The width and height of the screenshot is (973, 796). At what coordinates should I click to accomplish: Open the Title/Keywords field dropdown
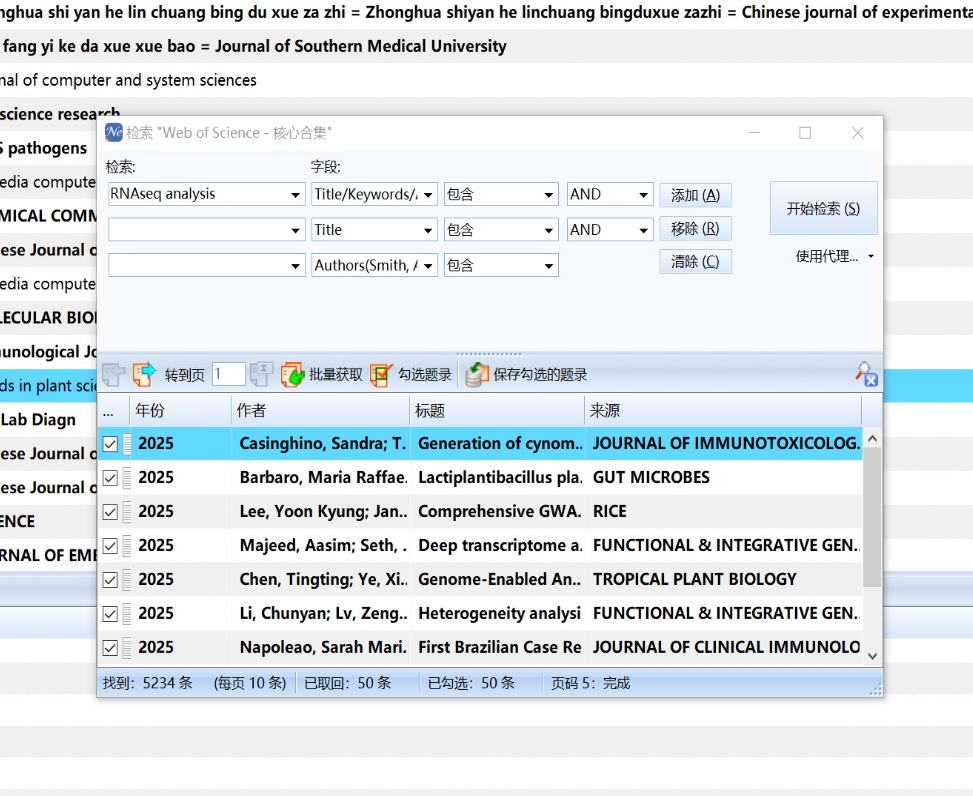(x=428, y=195)
